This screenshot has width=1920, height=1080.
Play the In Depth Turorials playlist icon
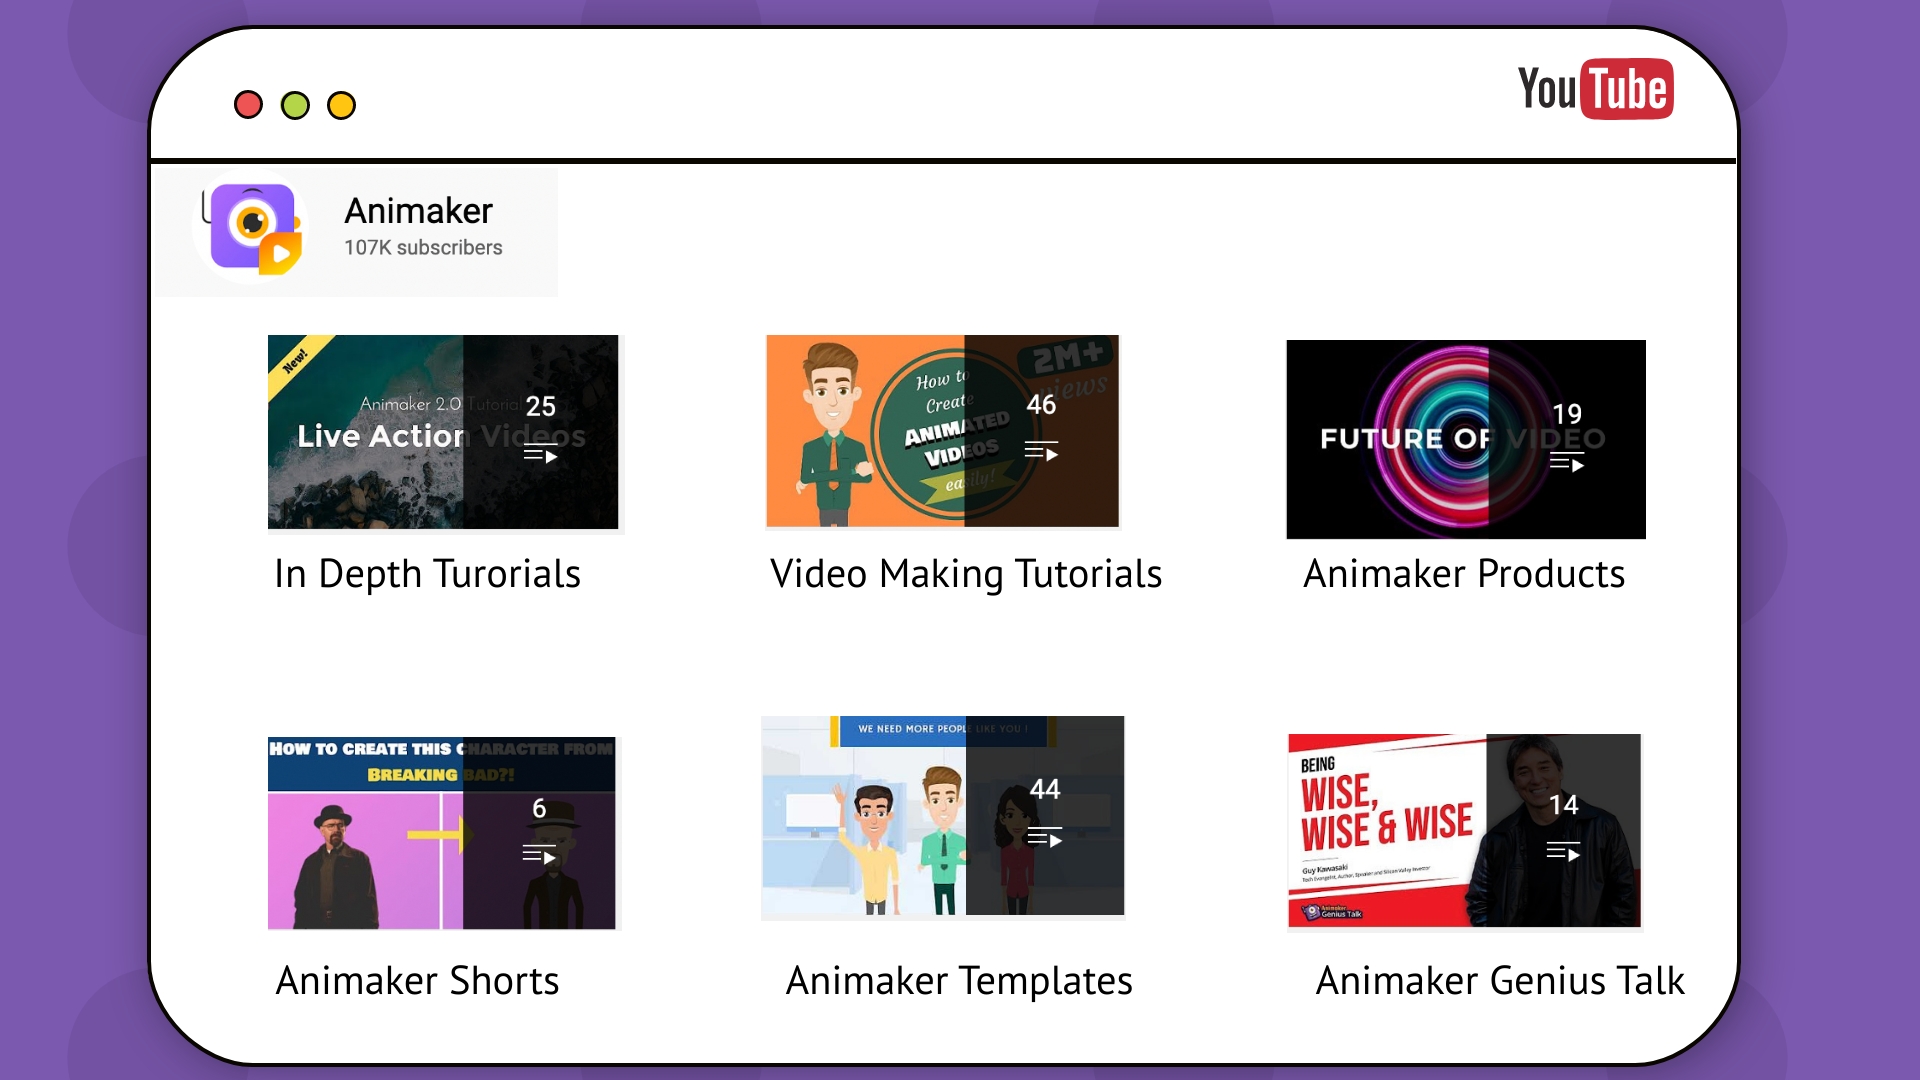click(x=540, y=454)
